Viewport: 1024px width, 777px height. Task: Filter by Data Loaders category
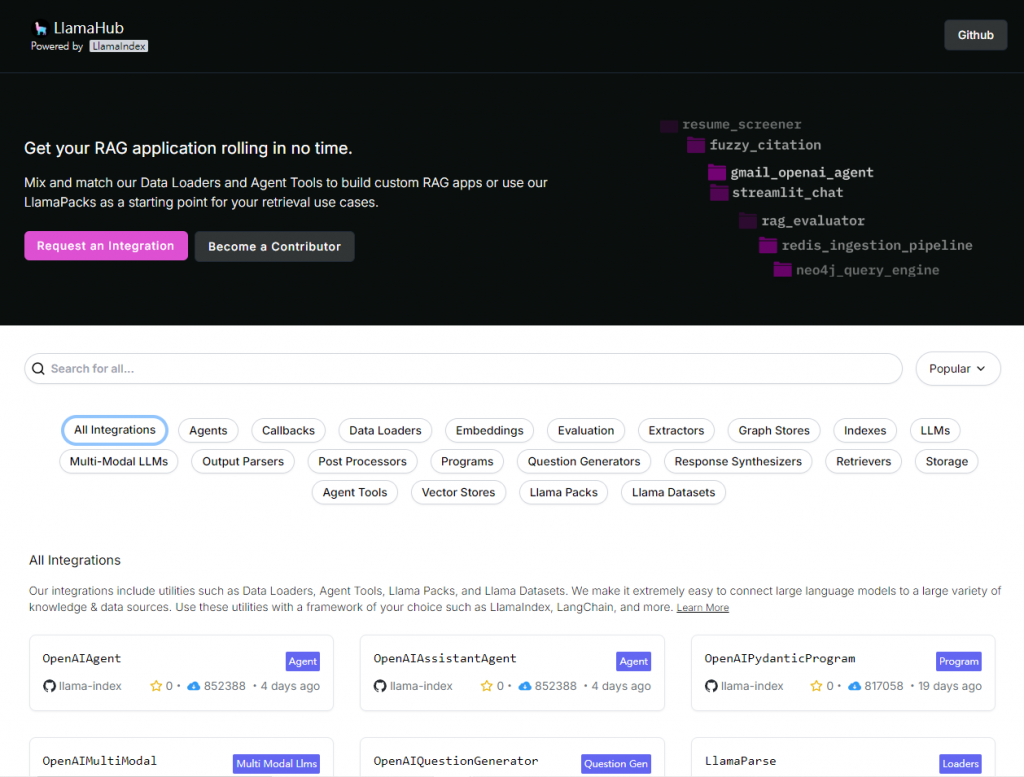click(385, 430)
